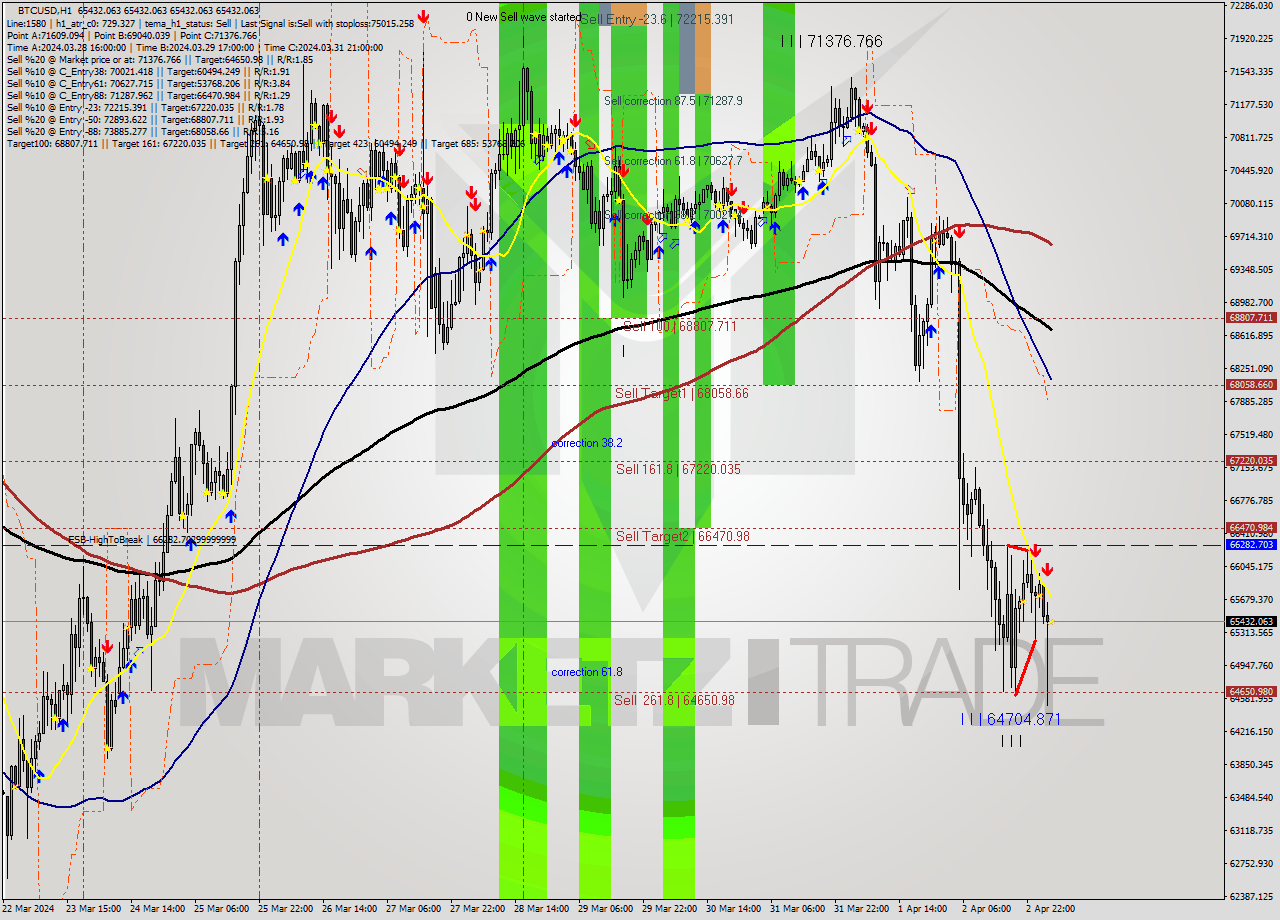Select the 'Sell %20 @ Entry -50' line

coord(146,119)
